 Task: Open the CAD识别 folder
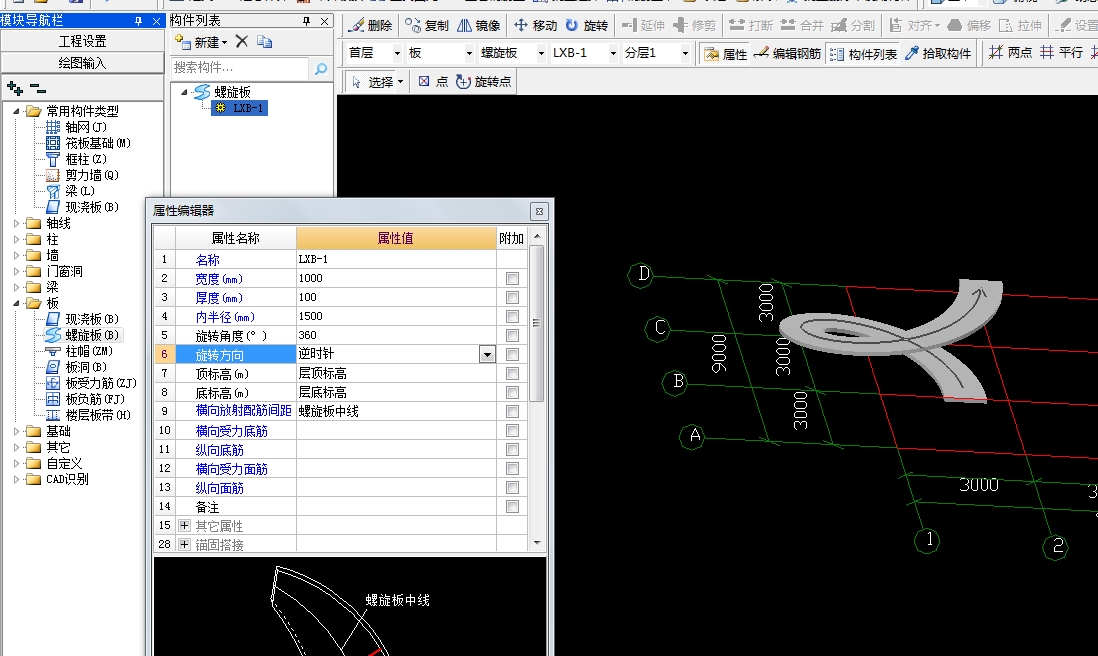[57, 480]
